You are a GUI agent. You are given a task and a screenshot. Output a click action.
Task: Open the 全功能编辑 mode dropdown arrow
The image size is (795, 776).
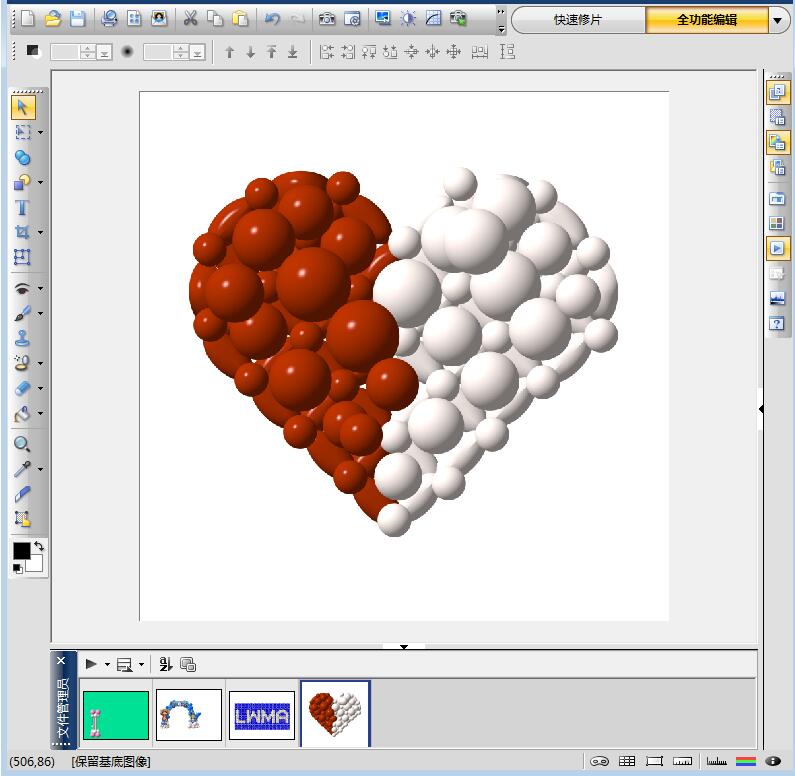coord(778,20)
